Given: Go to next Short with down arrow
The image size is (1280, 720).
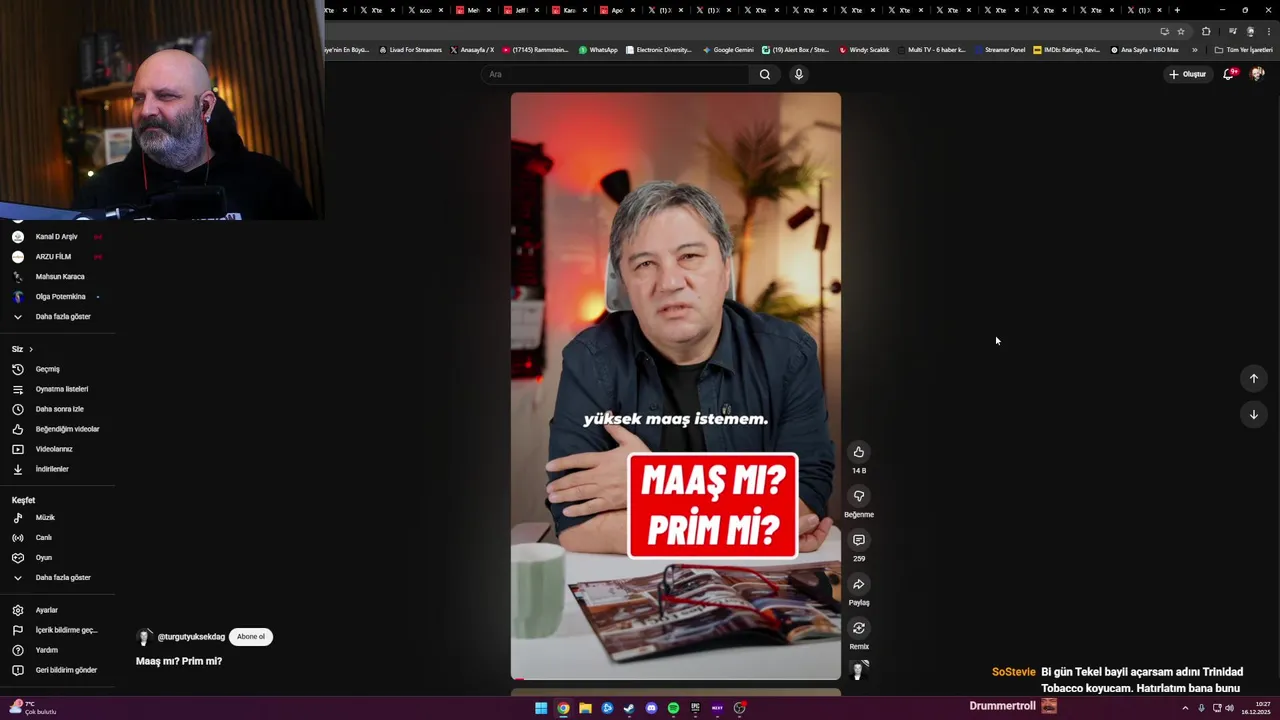Looking at the screenshot, I should pyautogui.click(x=1253, y=414).
